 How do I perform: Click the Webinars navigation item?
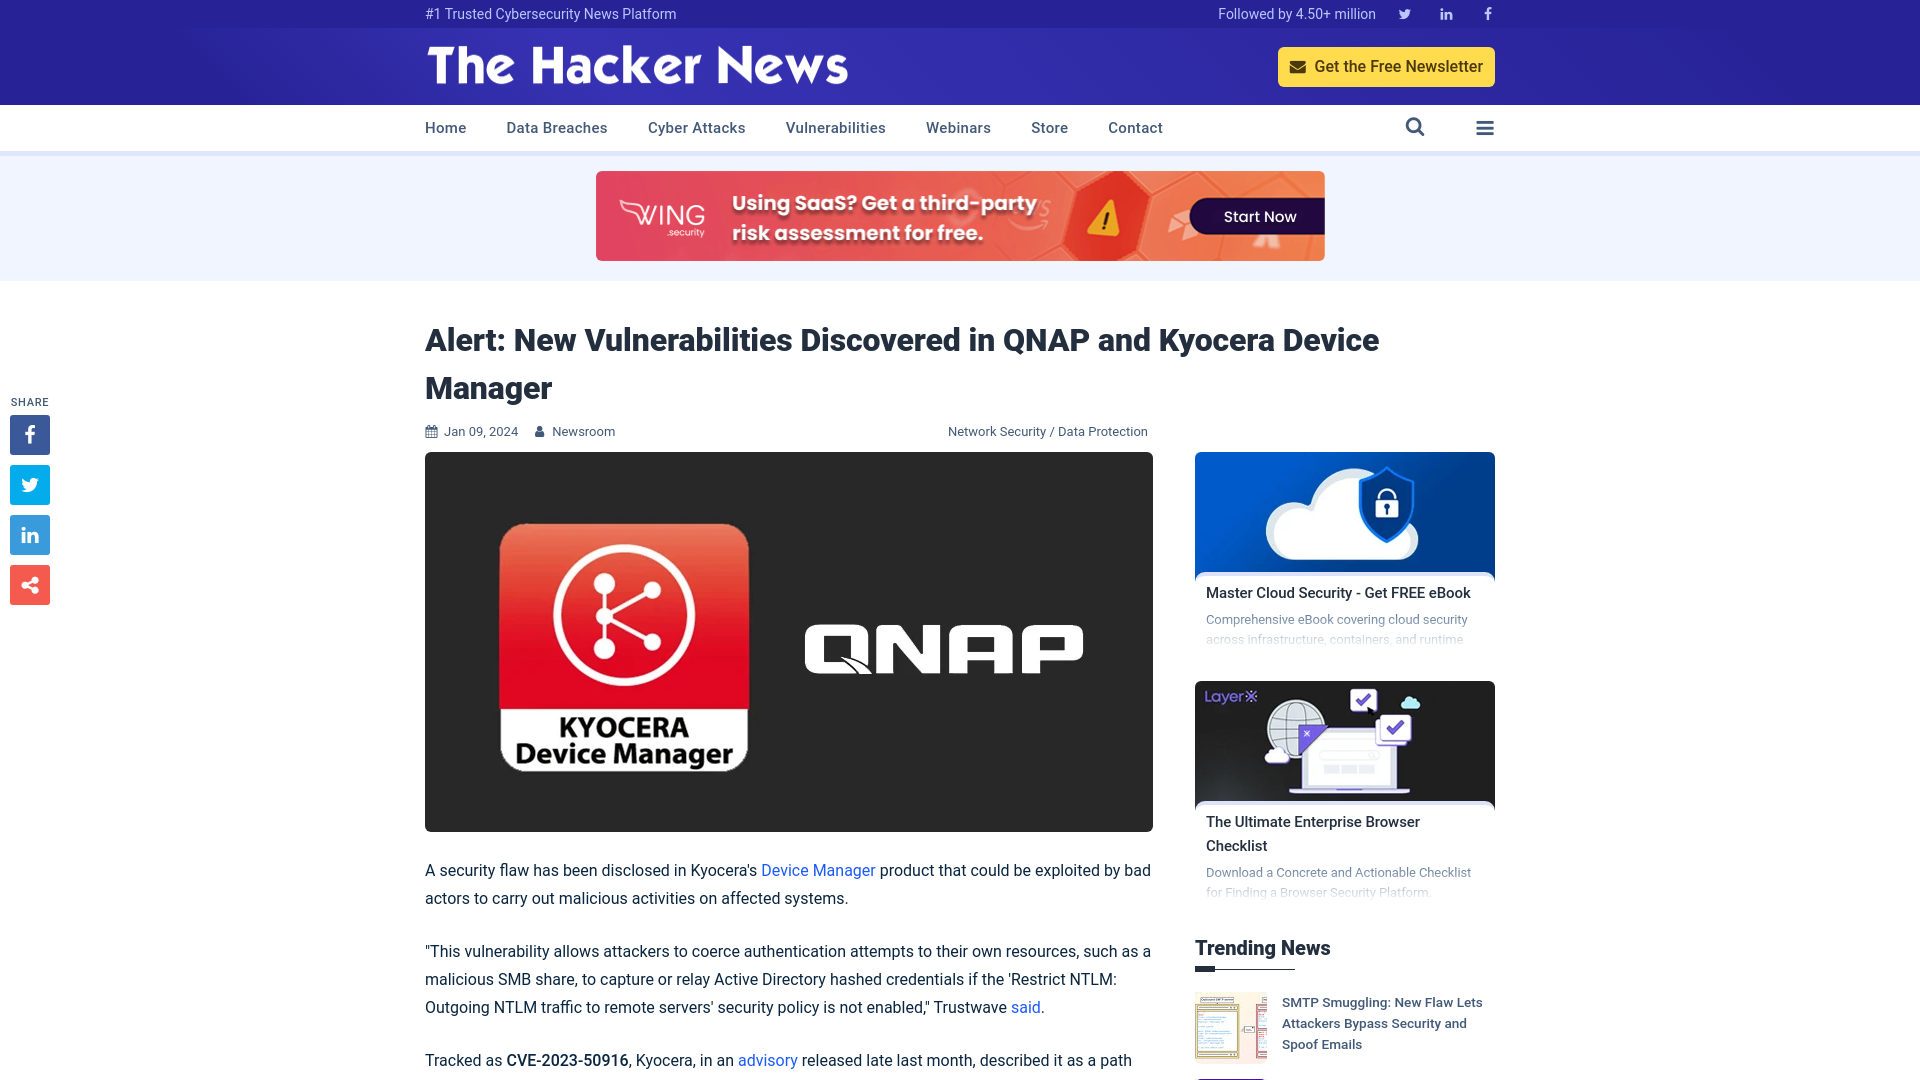point(959,128)
